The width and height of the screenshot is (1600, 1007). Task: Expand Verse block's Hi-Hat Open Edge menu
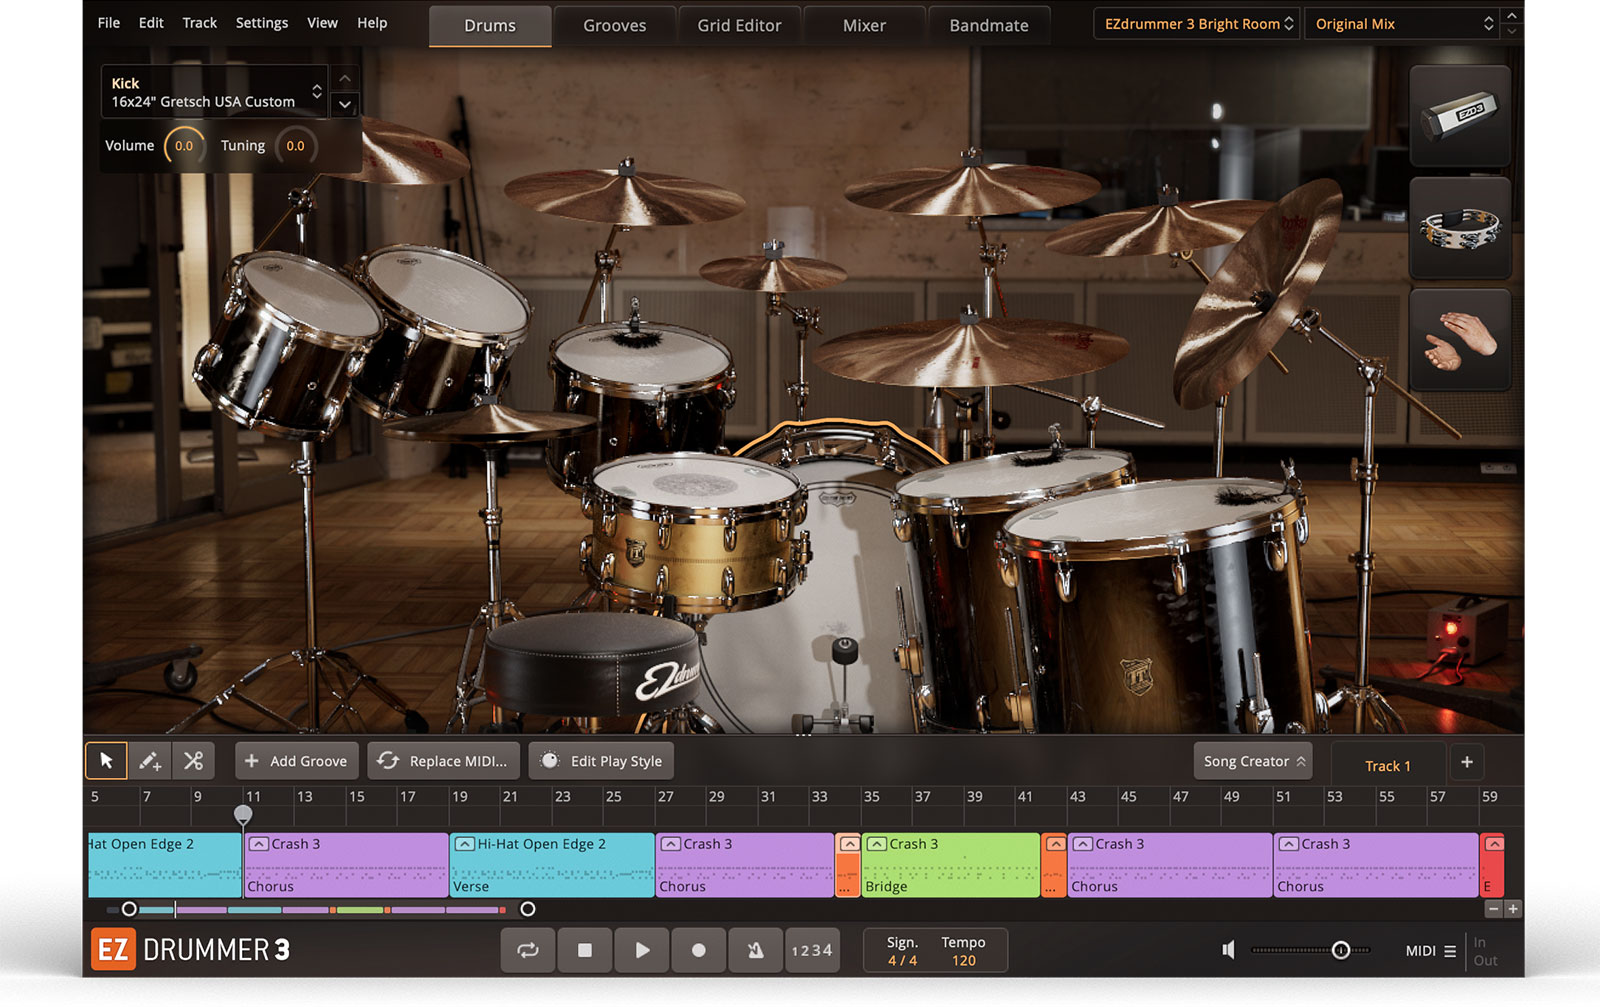(465, 844)
